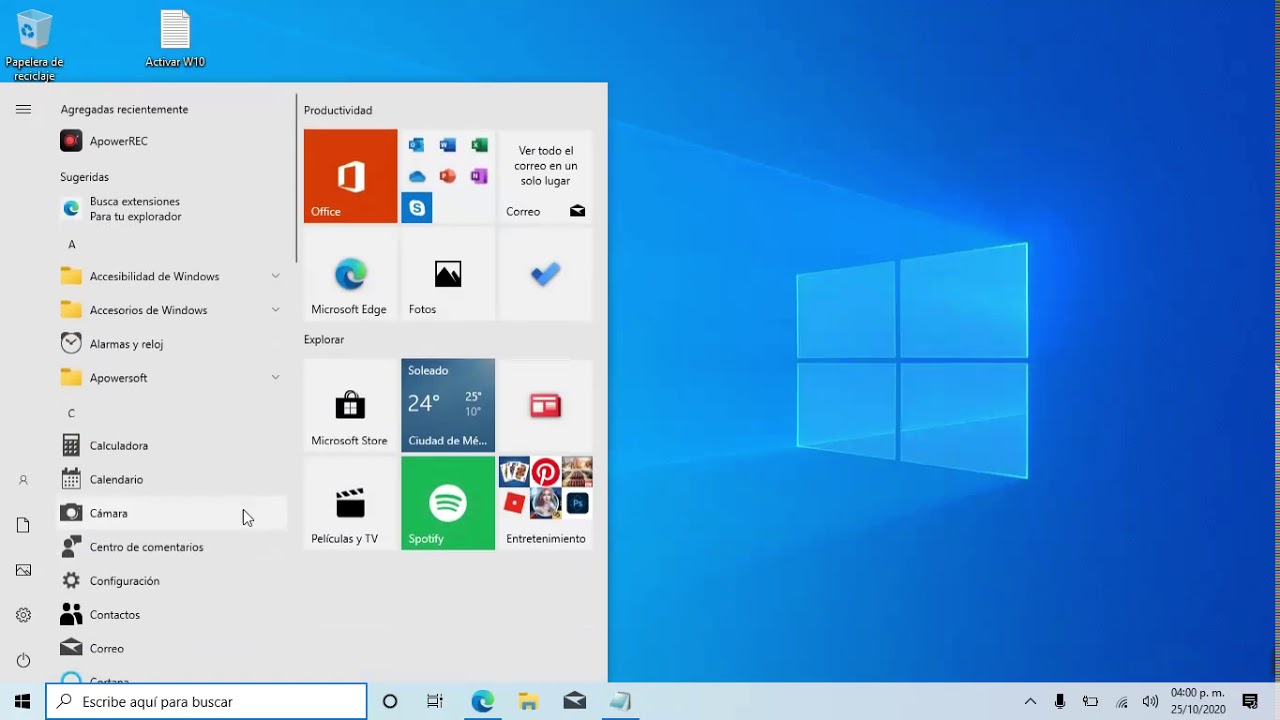Viewport: 1280px width, 720px height.
Task: Open the notification center
Action: pyautogui.click(x=1250, y=701)
